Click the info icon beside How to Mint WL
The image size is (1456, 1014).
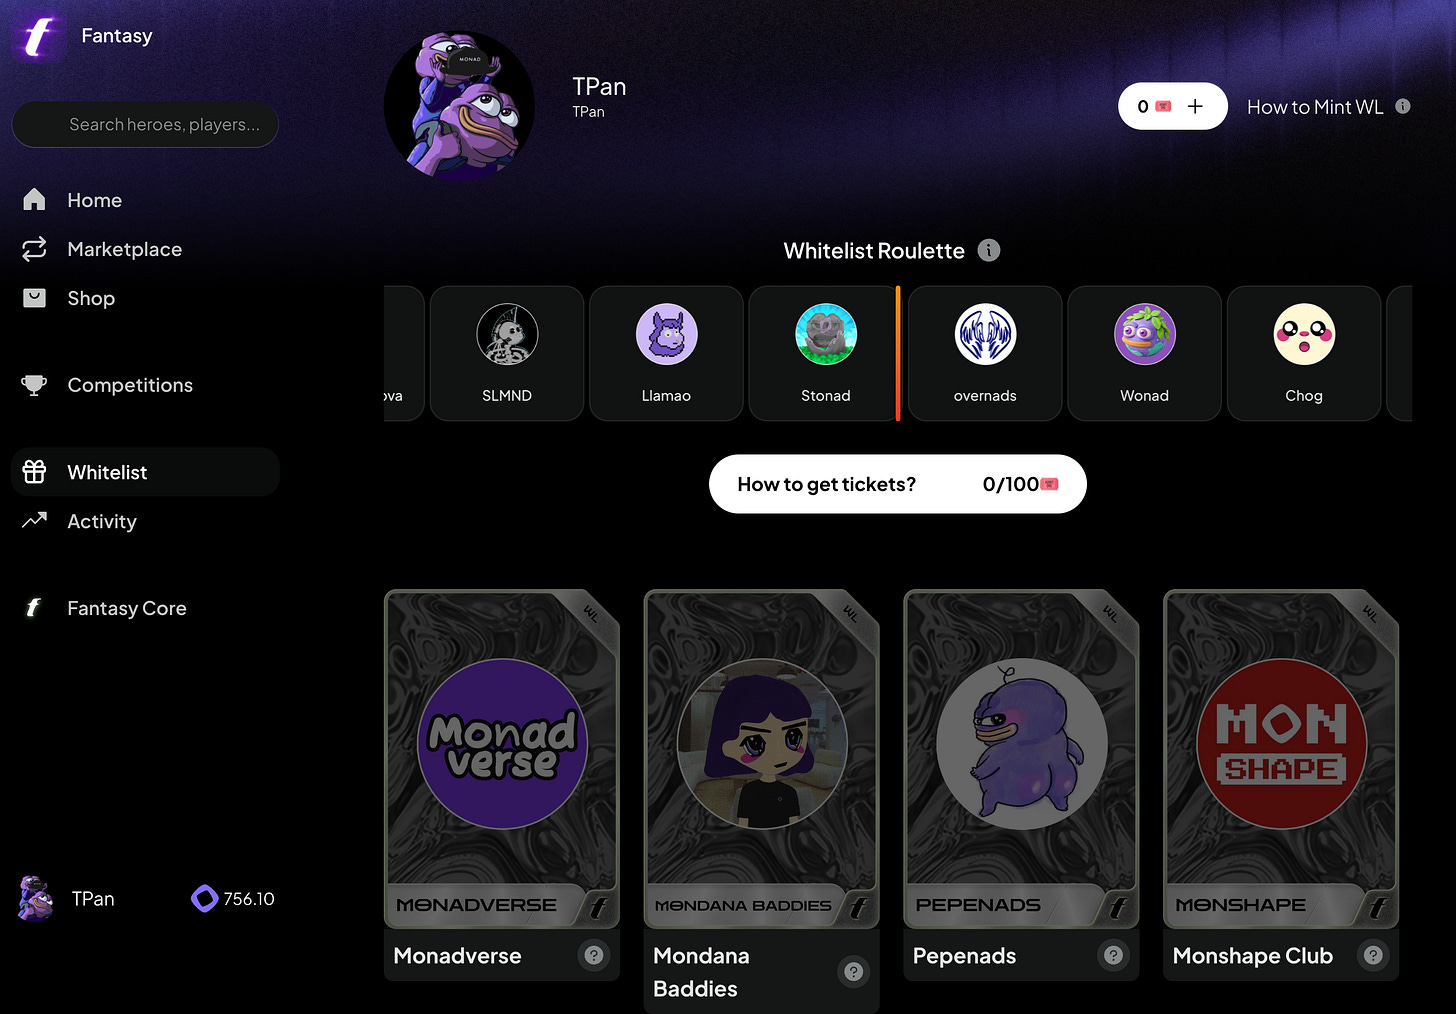click(x=1403, y=106)
